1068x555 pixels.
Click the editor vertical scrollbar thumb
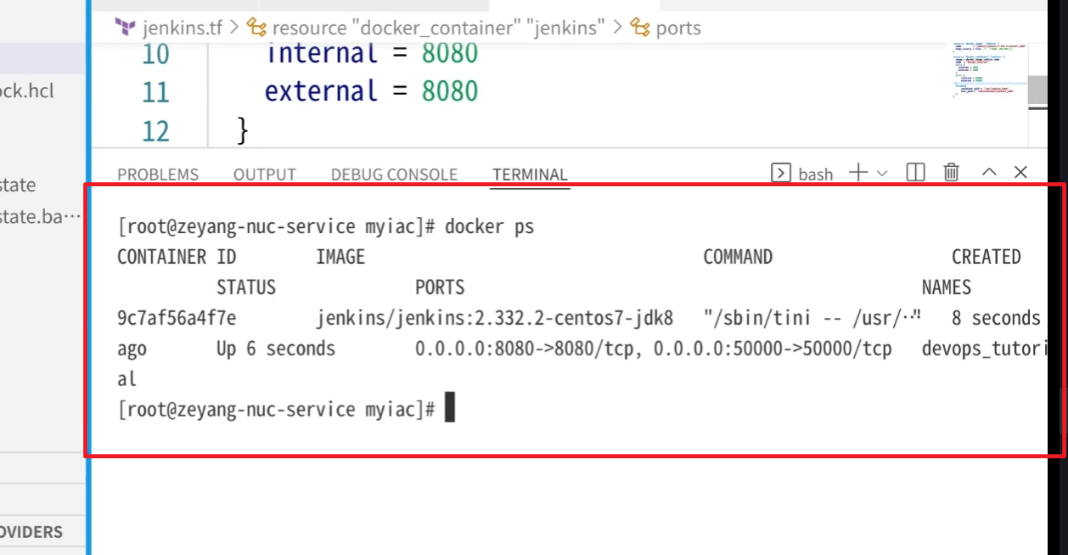1037,91
